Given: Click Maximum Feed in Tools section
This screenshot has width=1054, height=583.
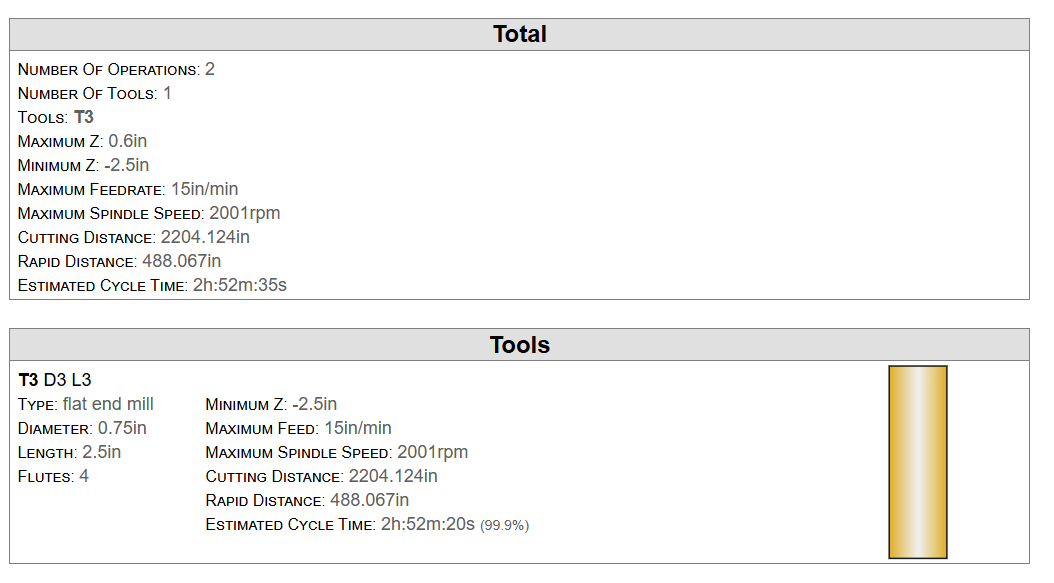Looking at the screenshot, I should click(298, 428).
